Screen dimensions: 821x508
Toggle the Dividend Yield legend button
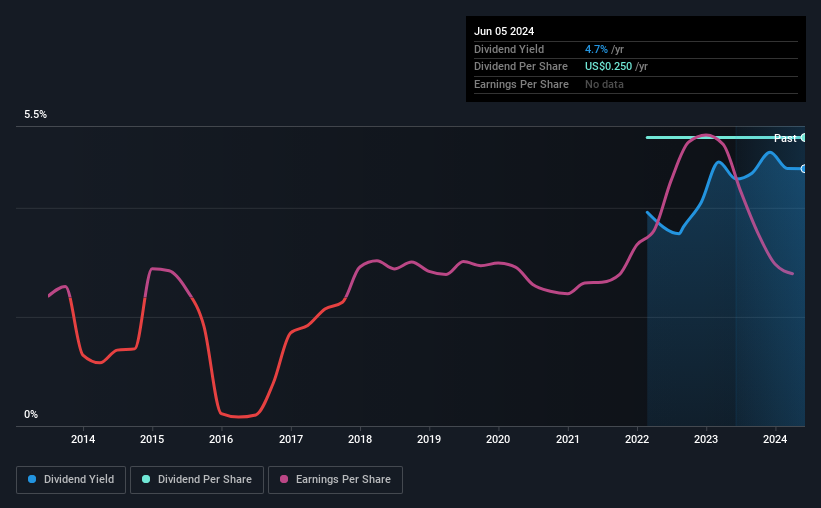click(71, 479)
